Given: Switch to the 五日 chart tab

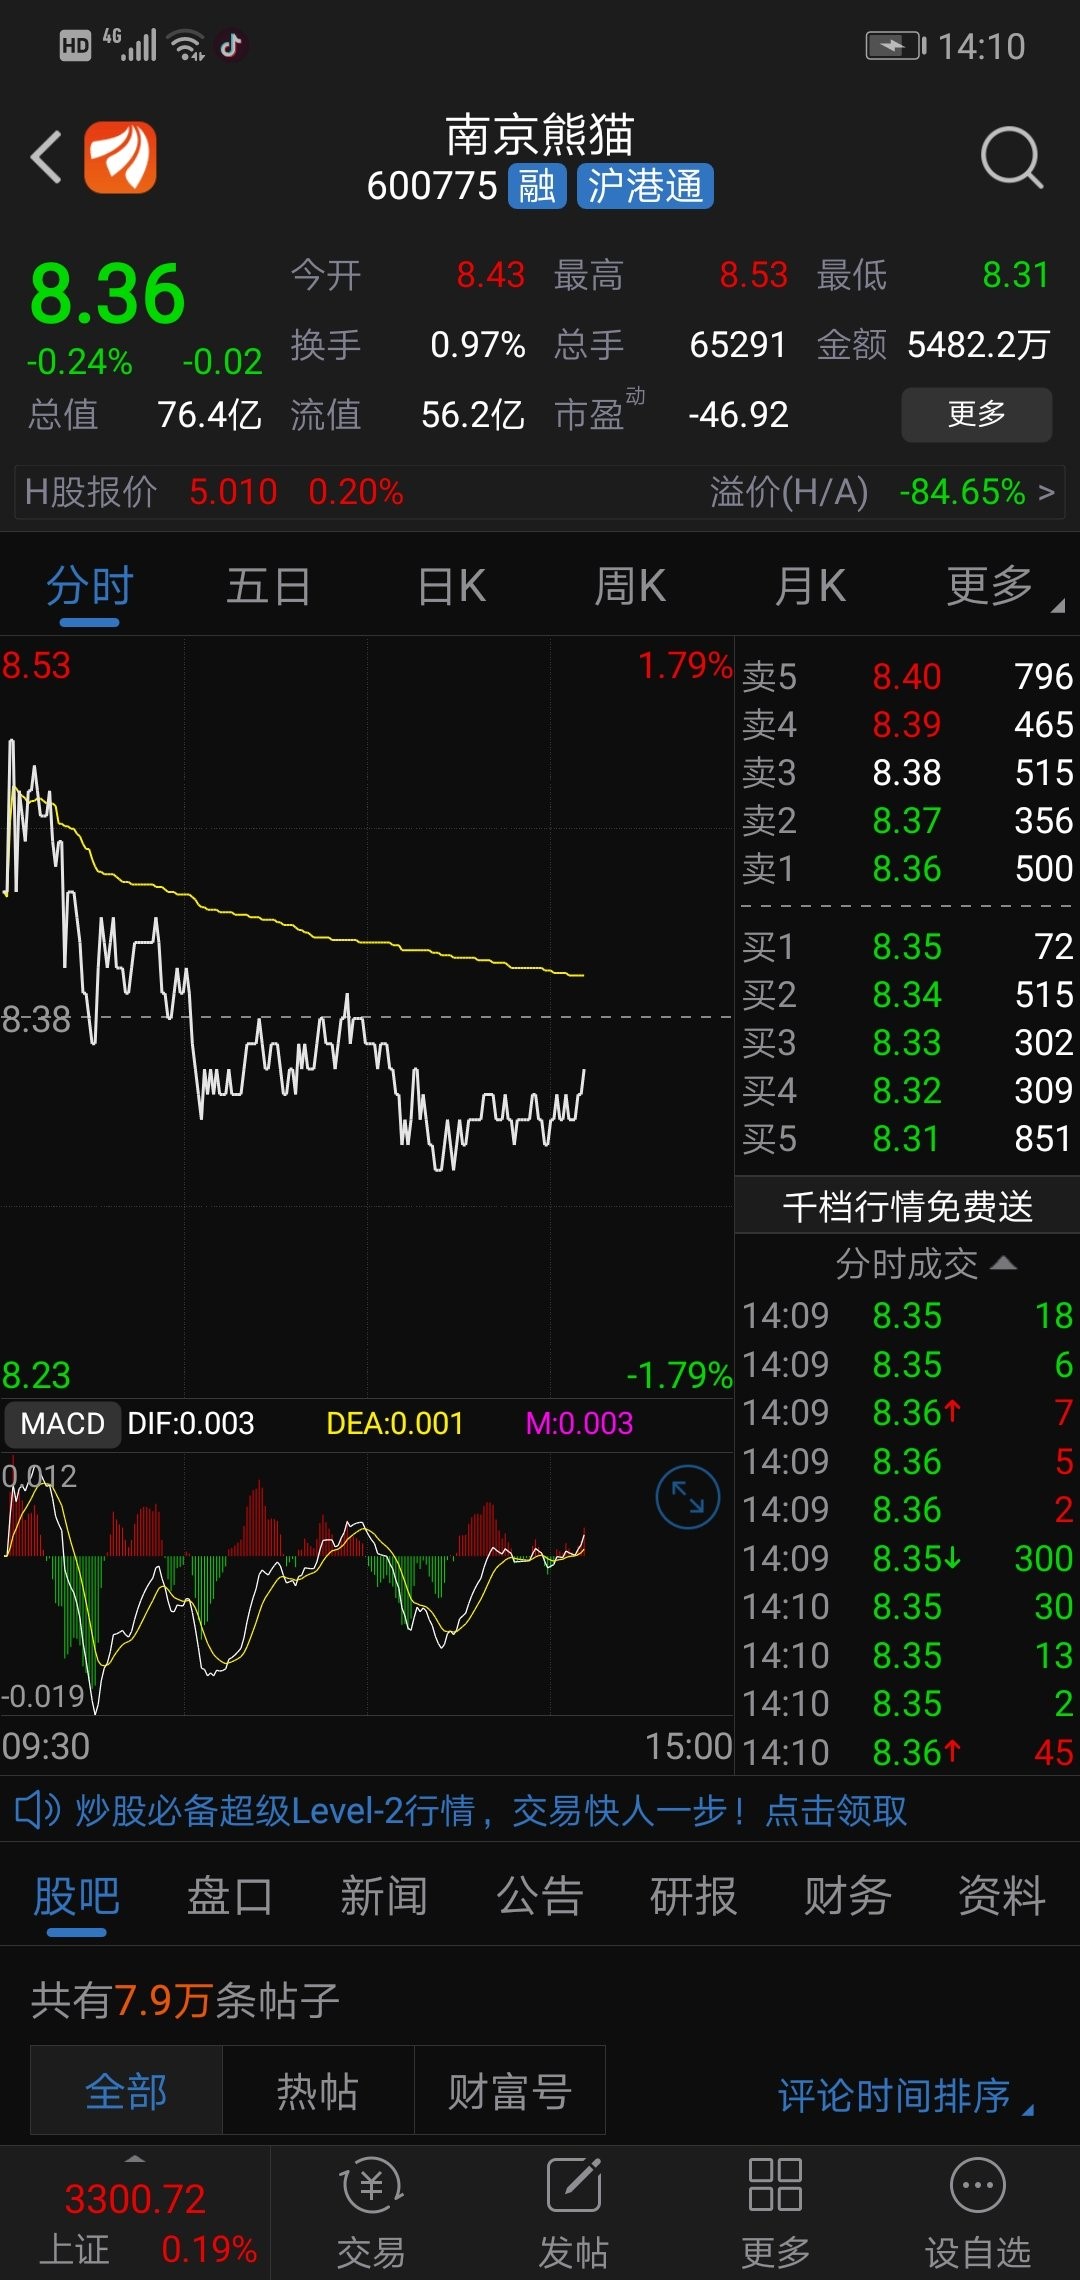Looking at the screenshot, I should pos(268,586).
